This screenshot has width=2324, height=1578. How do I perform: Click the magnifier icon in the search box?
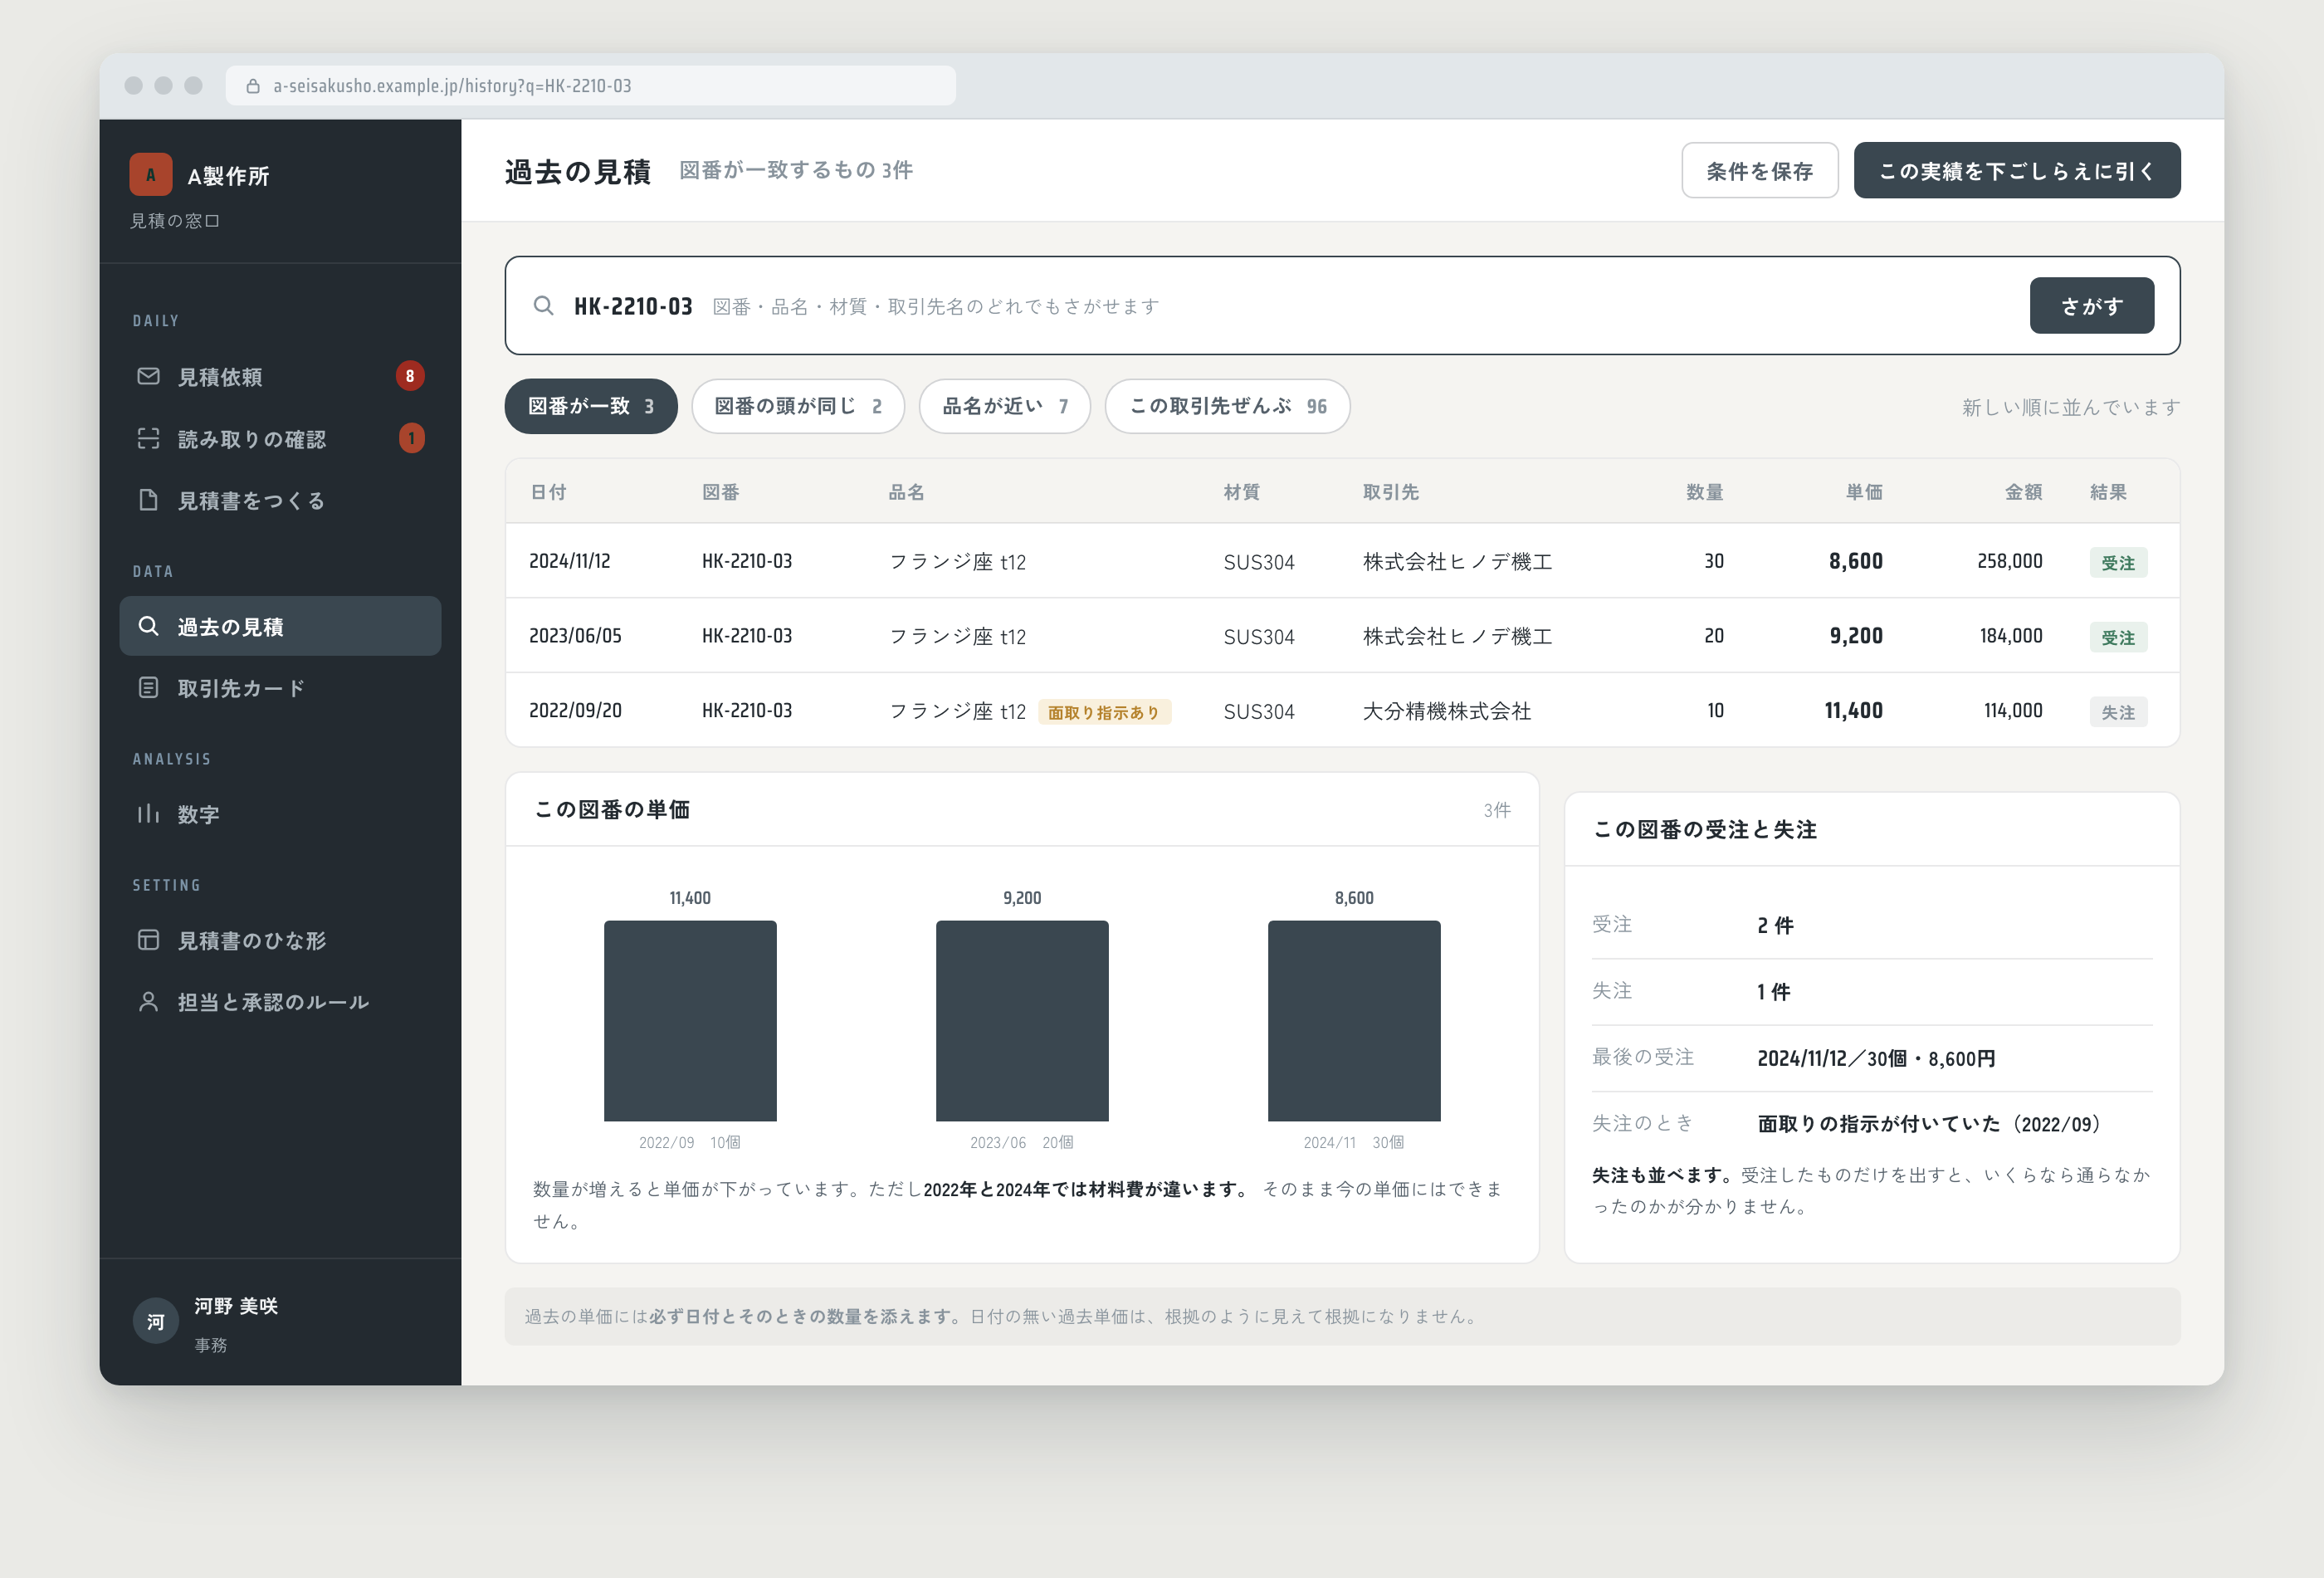pos(543,306)
